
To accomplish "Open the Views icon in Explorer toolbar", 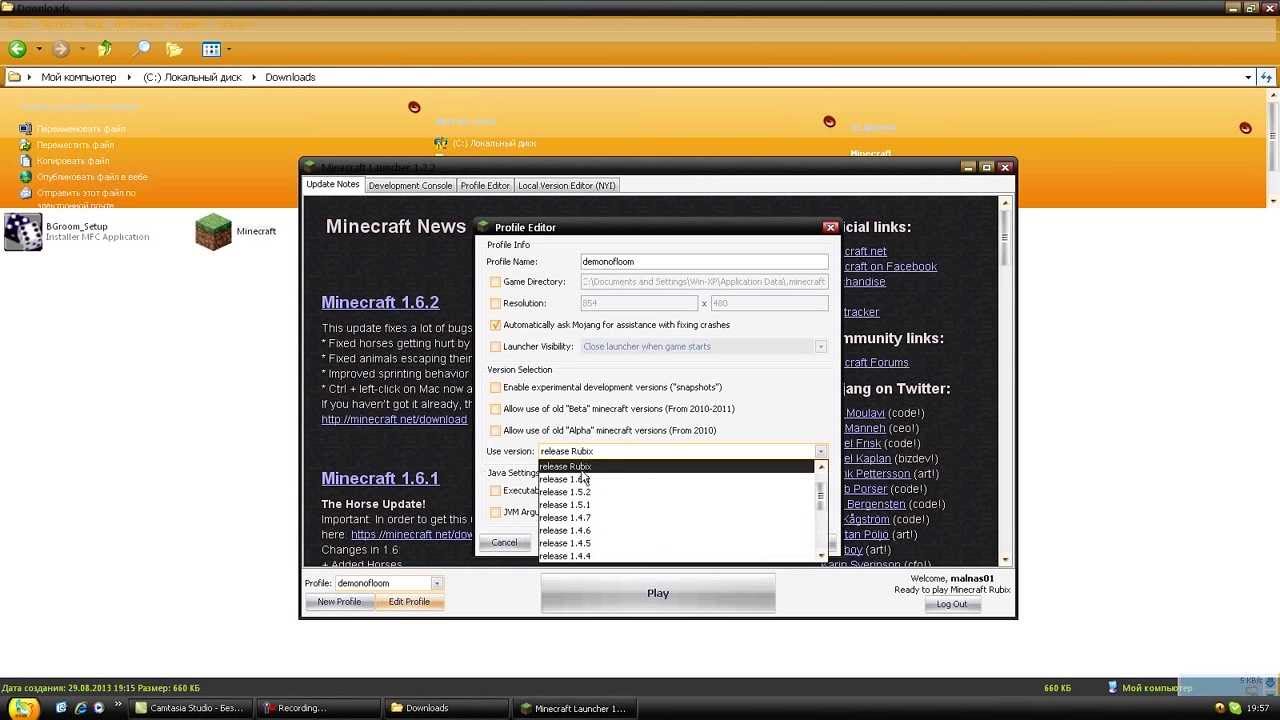I will (x=211, y=49).
